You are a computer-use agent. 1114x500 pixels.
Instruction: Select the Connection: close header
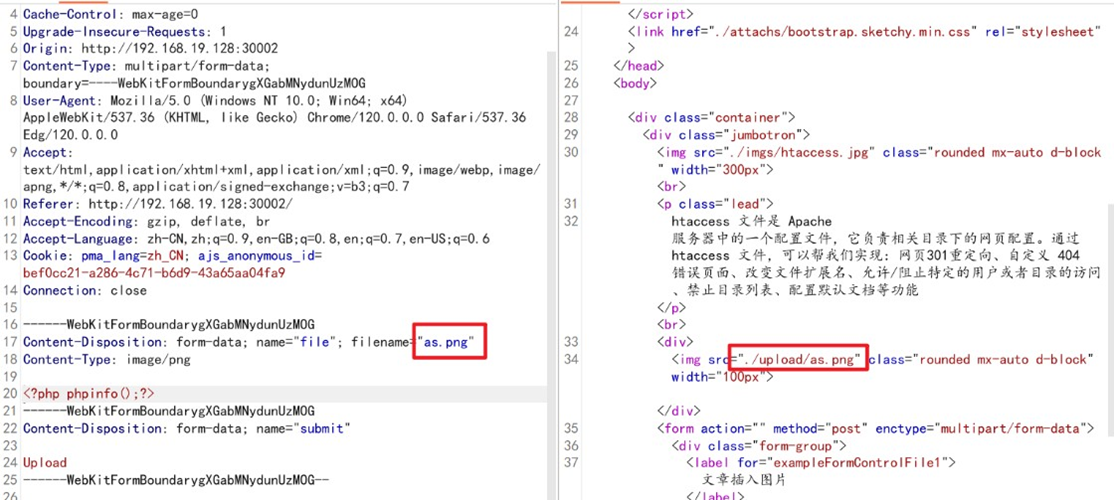tap(85, 290)
